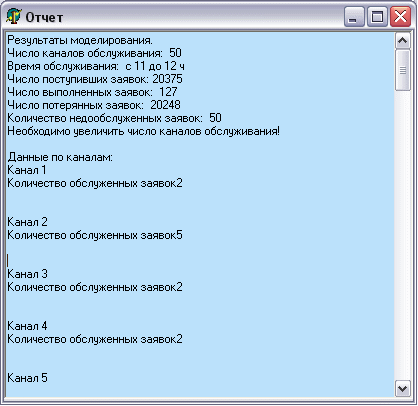418x406 pixels.
Task: Click on 'Количество недообслуженных заявок: 50' line
Action: 114,118
